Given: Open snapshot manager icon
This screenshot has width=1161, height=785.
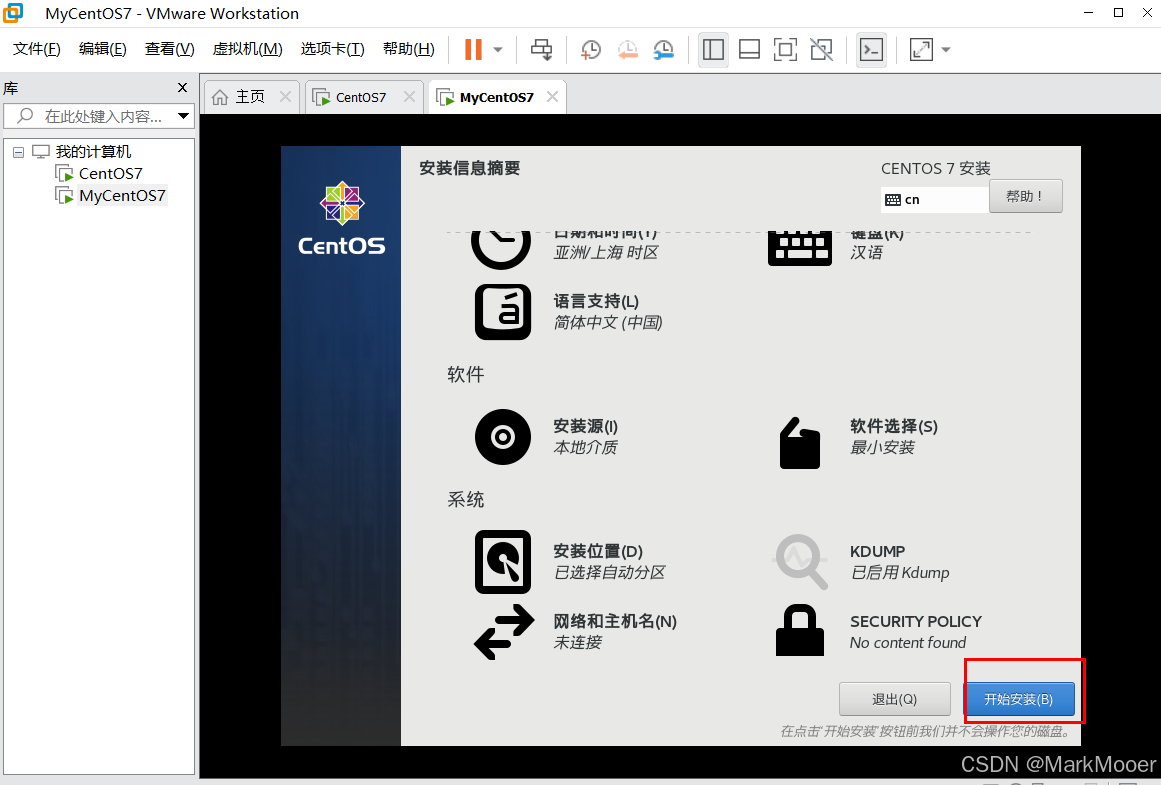Looking at the screenshot, I should coord(663,50).
